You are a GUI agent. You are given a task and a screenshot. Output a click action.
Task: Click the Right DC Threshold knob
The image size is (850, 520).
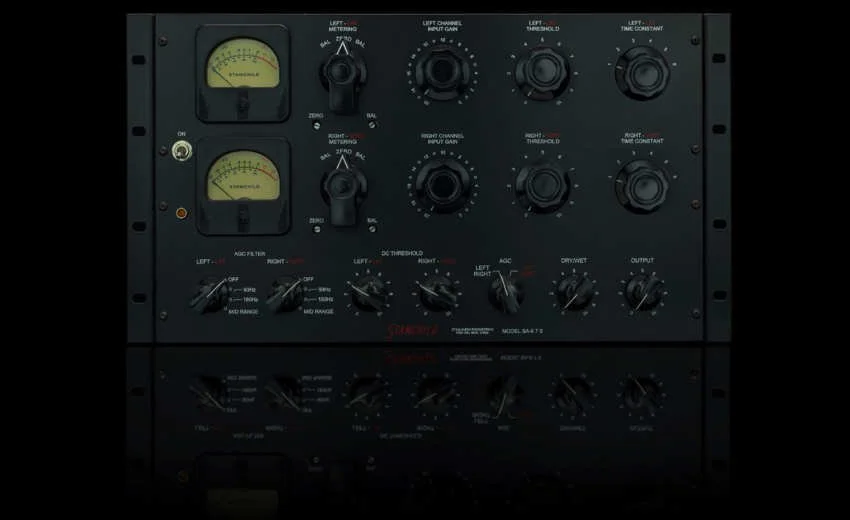pyautogui.click(x=437, y=293)
